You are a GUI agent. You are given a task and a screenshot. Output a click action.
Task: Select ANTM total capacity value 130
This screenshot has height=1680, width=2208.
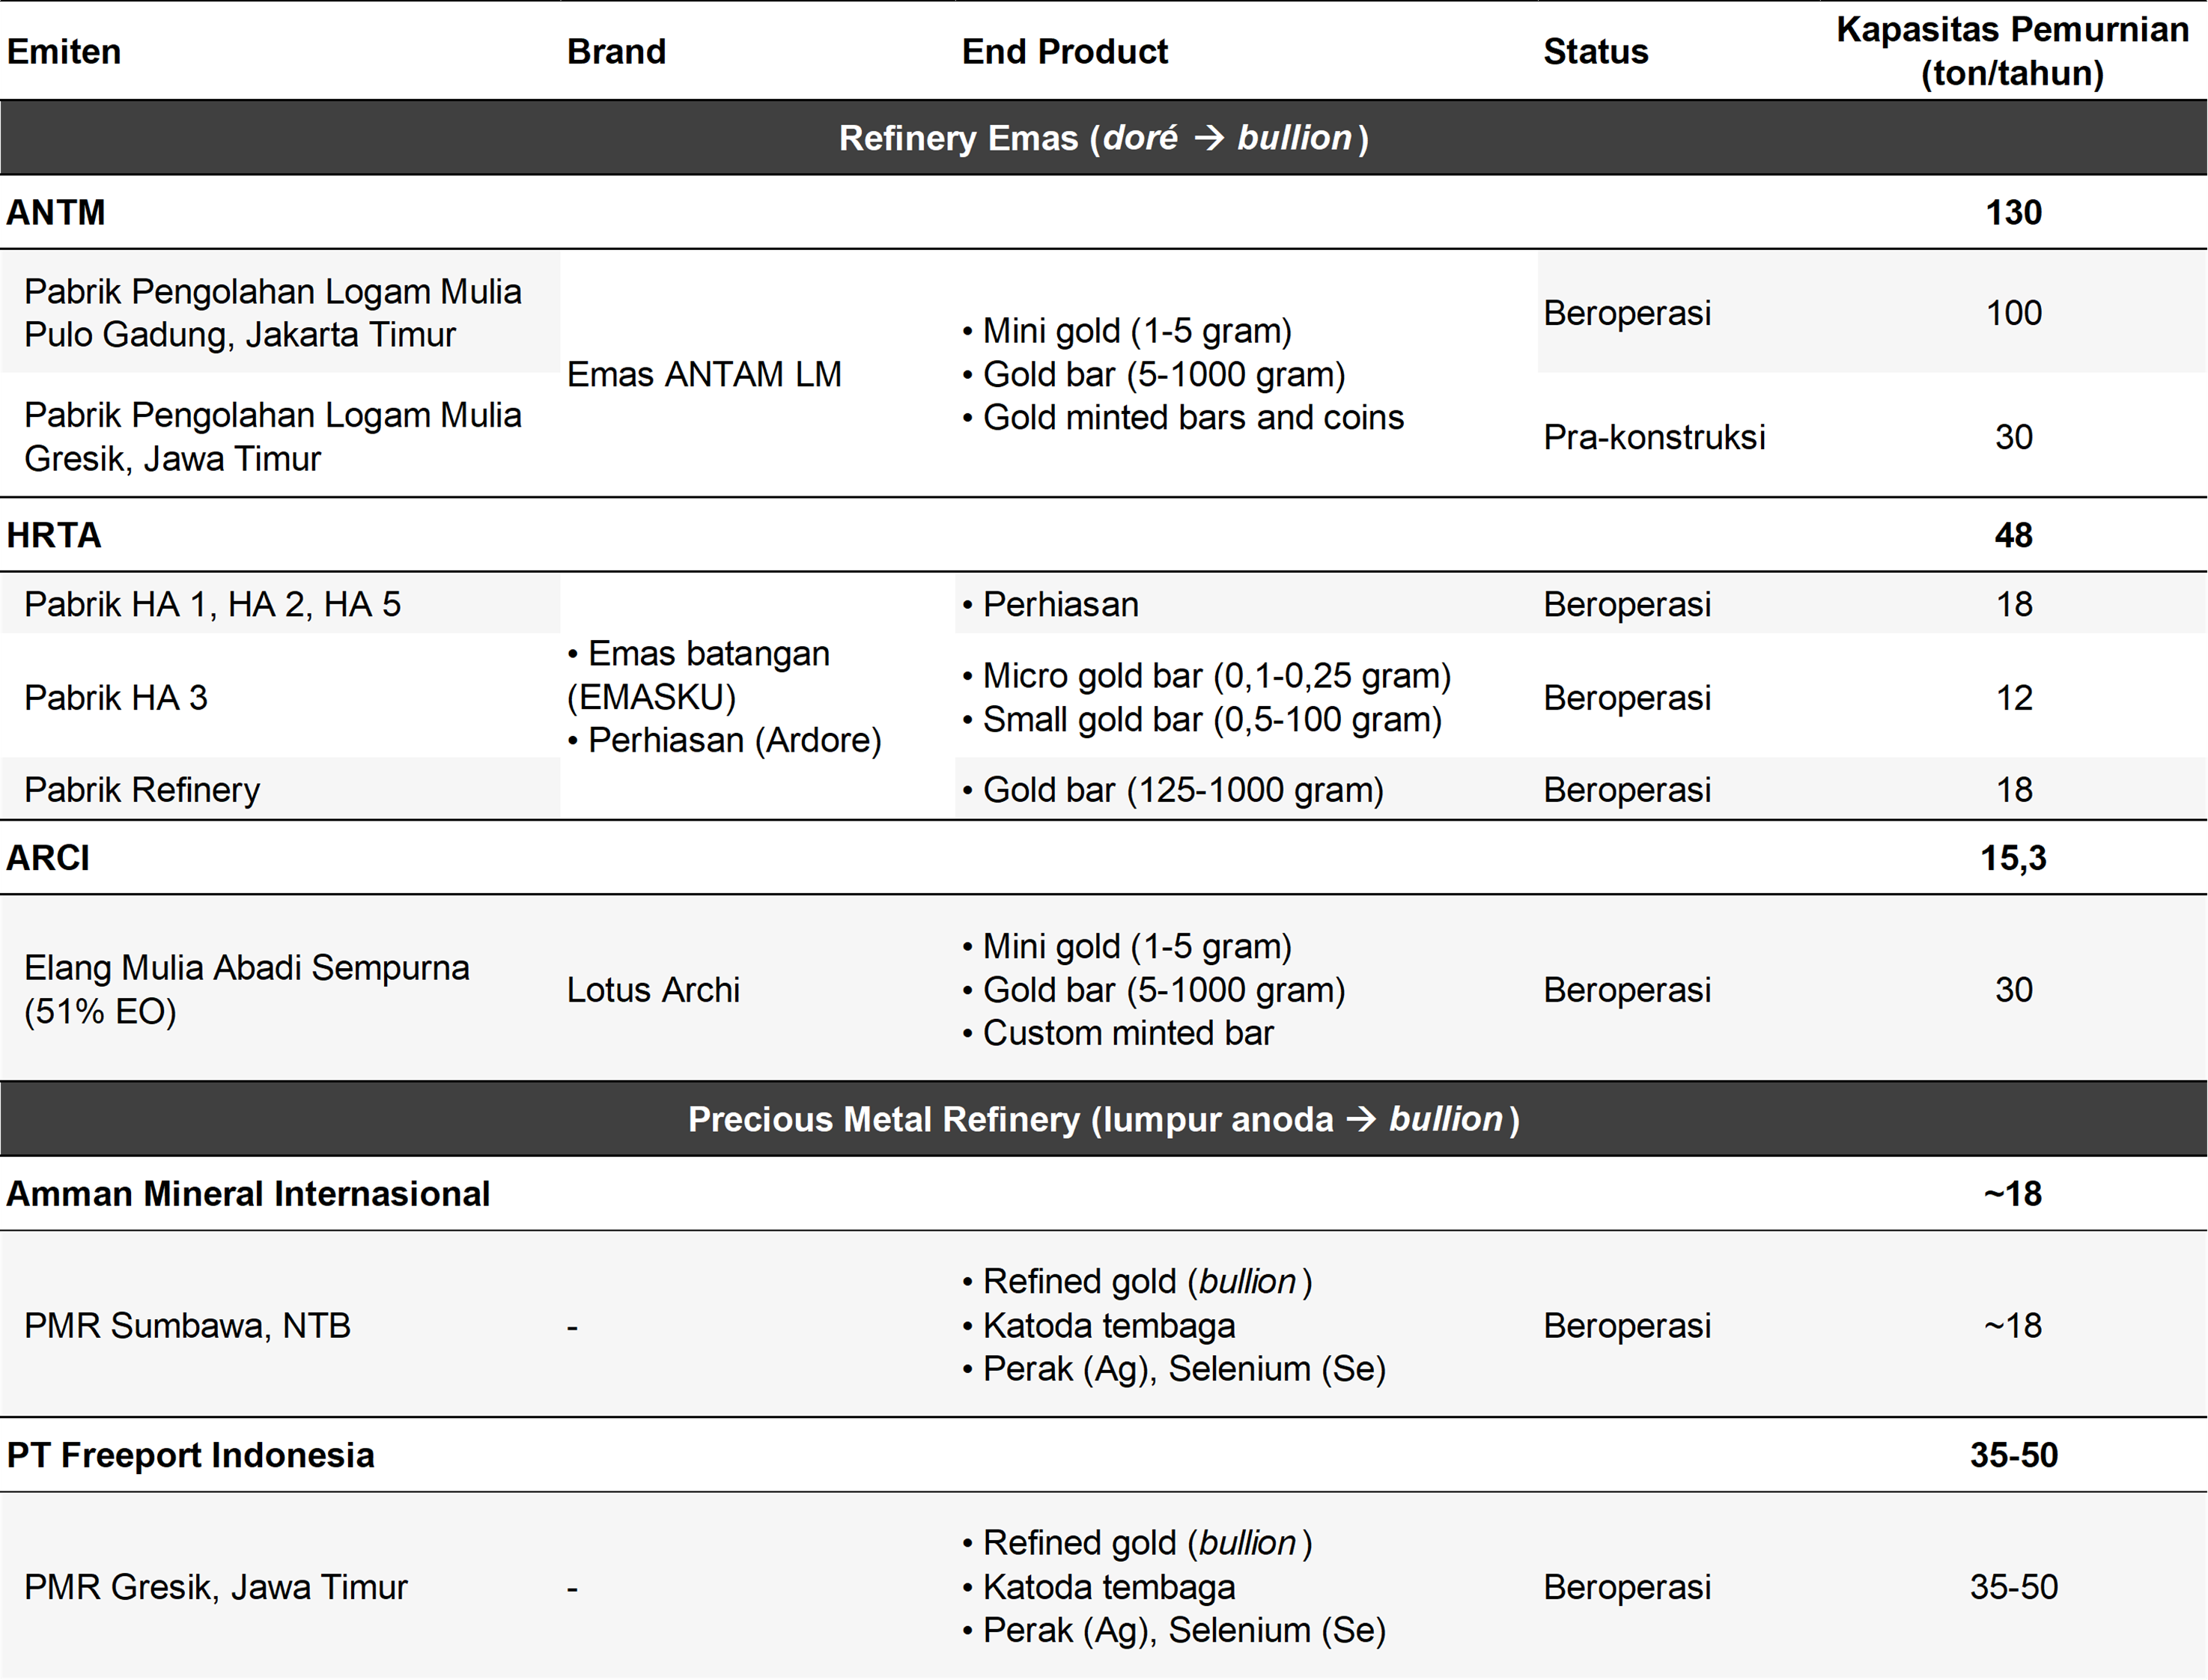pyautogui.click(x=2013, y=213)
